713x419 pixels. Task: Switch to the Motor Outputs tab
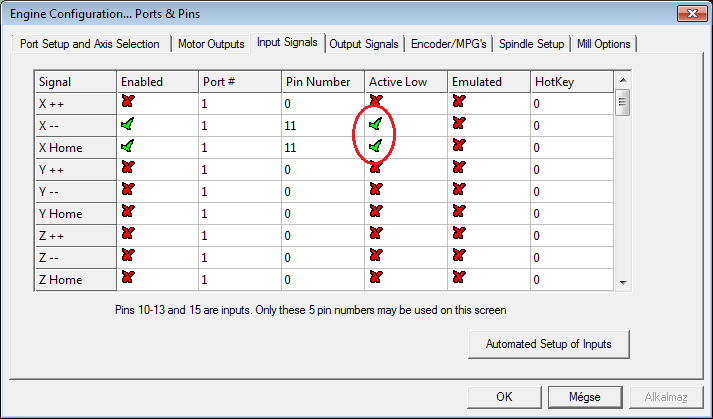tap(211, 44)
